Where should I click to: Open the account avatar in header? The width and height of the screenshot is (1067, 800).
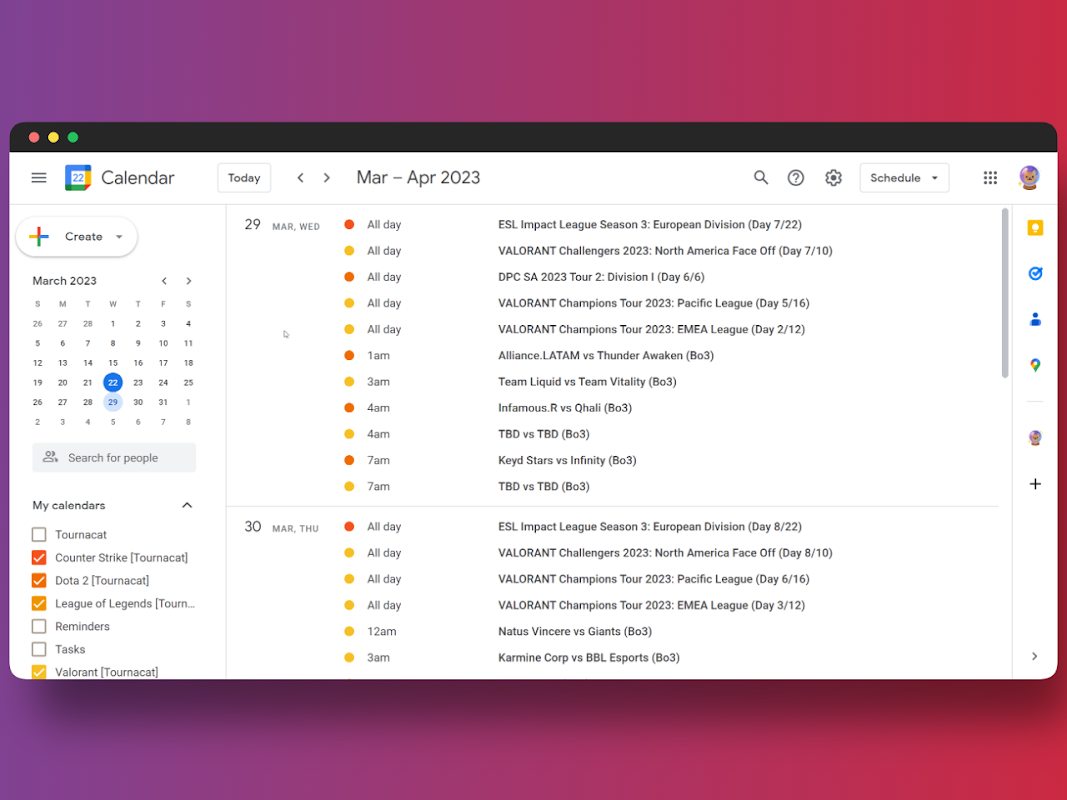point(1029,178)
